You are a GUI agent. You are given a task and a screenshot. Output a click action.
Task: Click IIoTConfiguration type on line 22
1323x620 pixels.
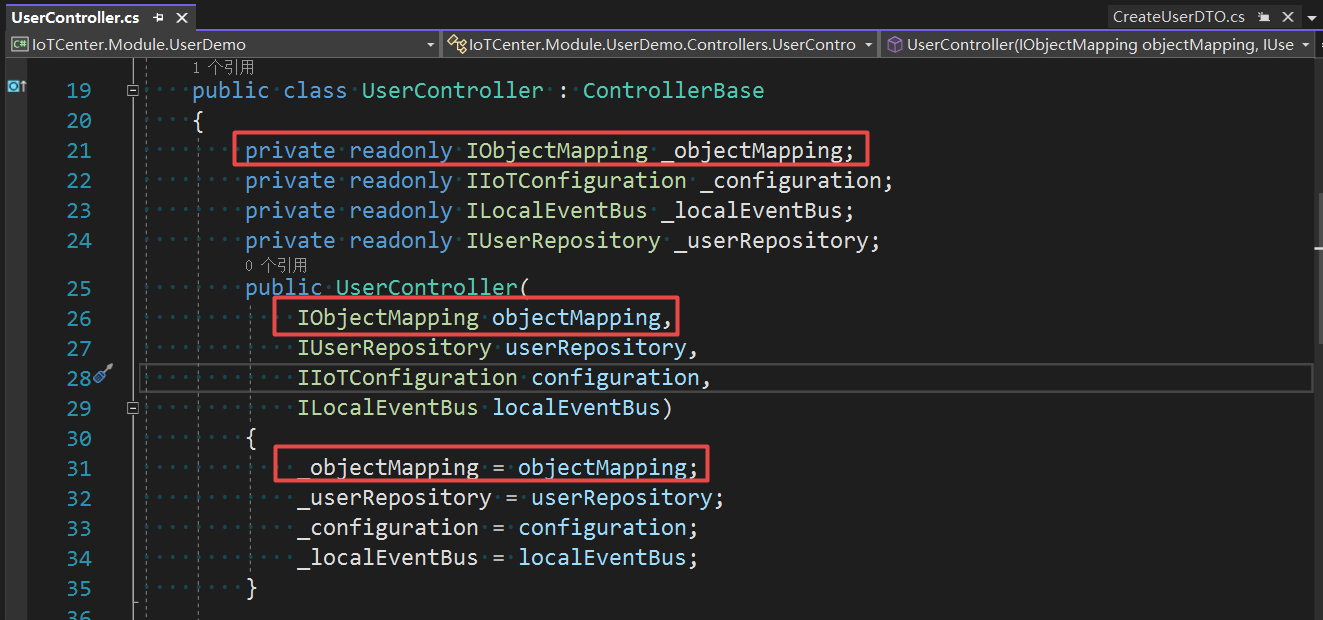click(x=576, y=181)
